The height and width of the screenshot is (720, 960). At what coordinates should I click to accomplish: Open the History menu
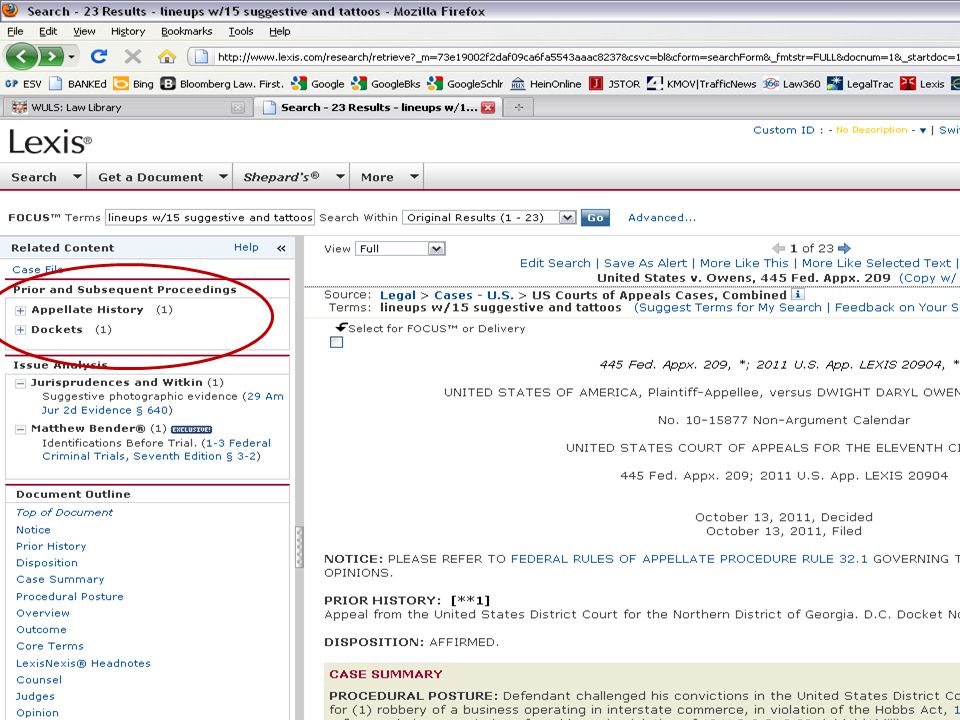128,31
